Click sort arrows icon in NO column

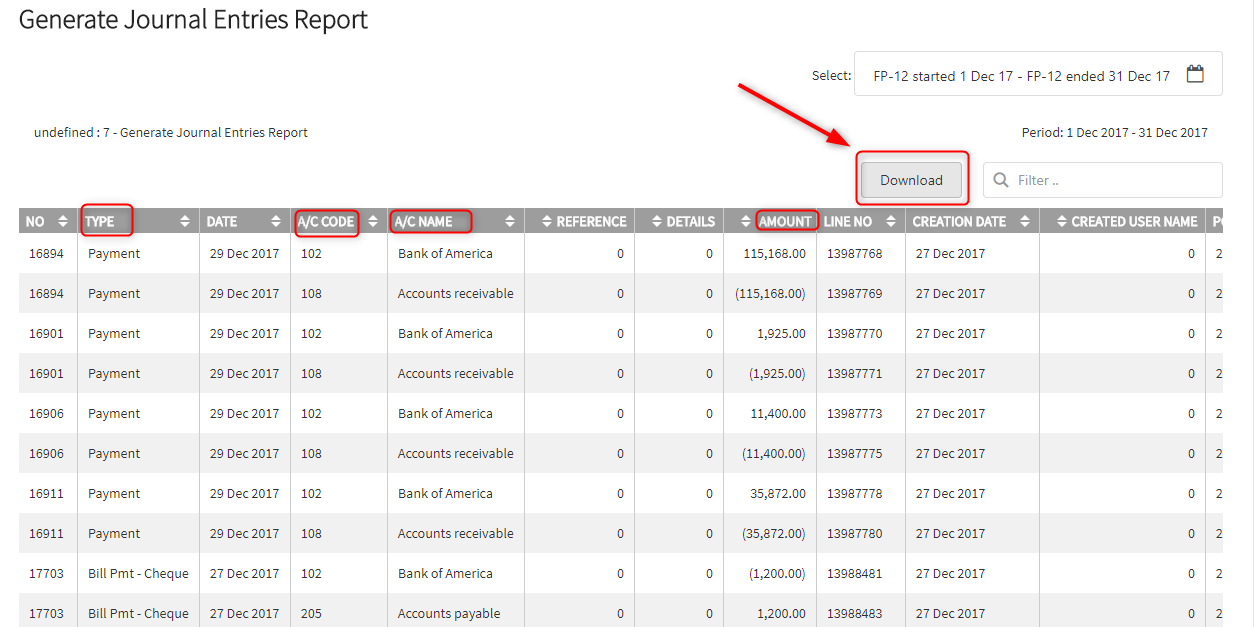coord(63,221)
